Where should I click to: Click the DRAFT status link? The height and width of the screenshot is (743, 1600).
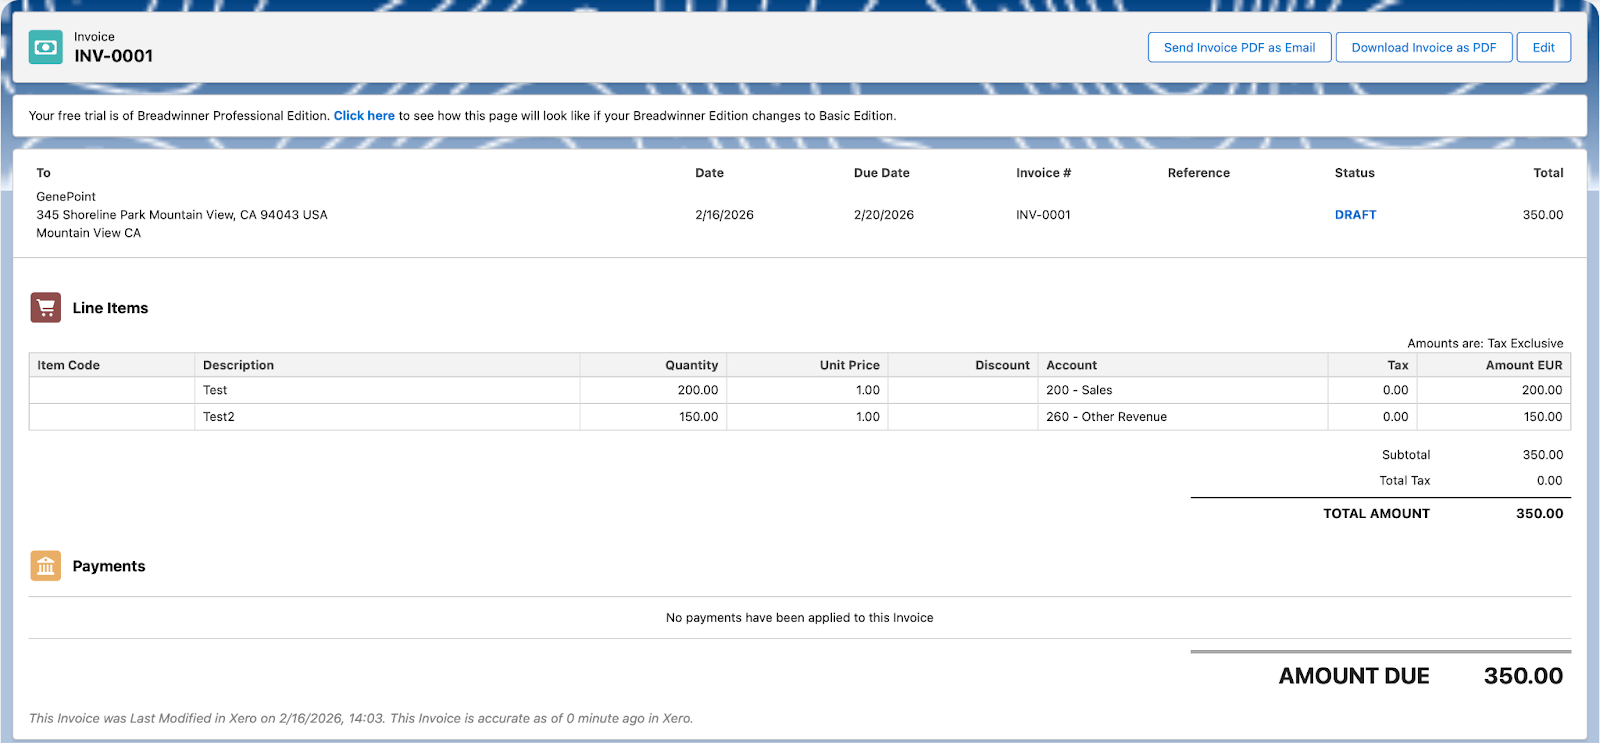coord(1355,215)
